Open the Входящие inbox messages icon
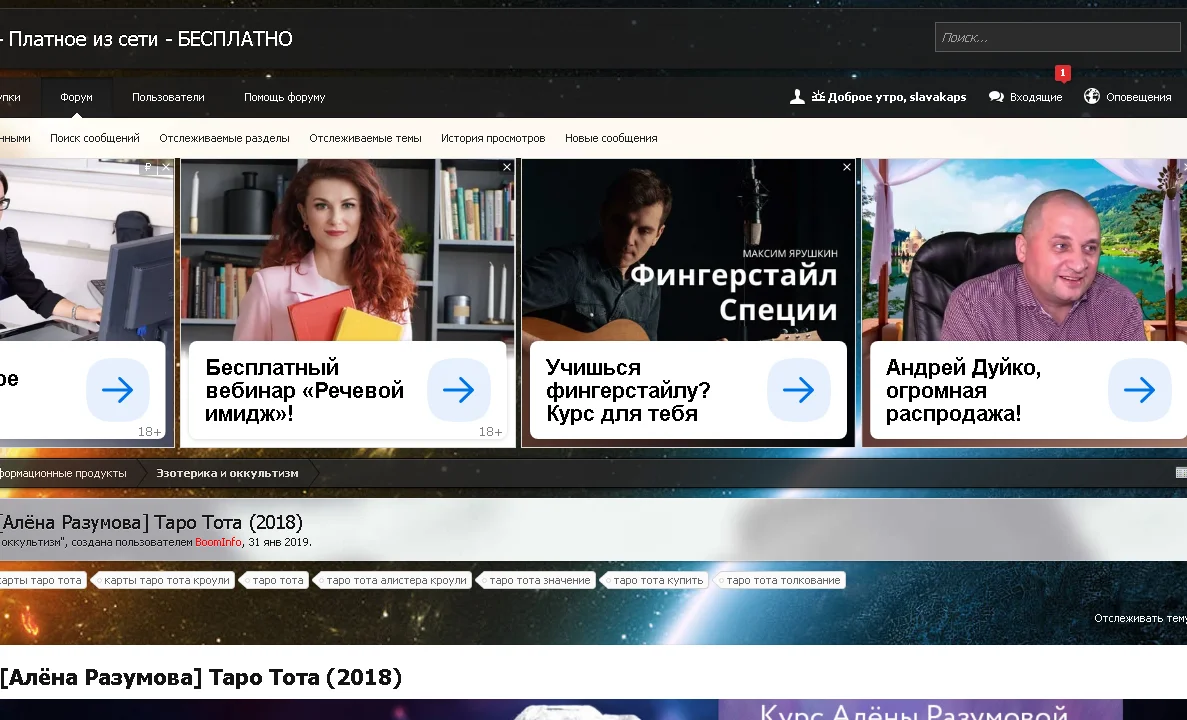This screenshot has width=1187, height=720. 996,97
